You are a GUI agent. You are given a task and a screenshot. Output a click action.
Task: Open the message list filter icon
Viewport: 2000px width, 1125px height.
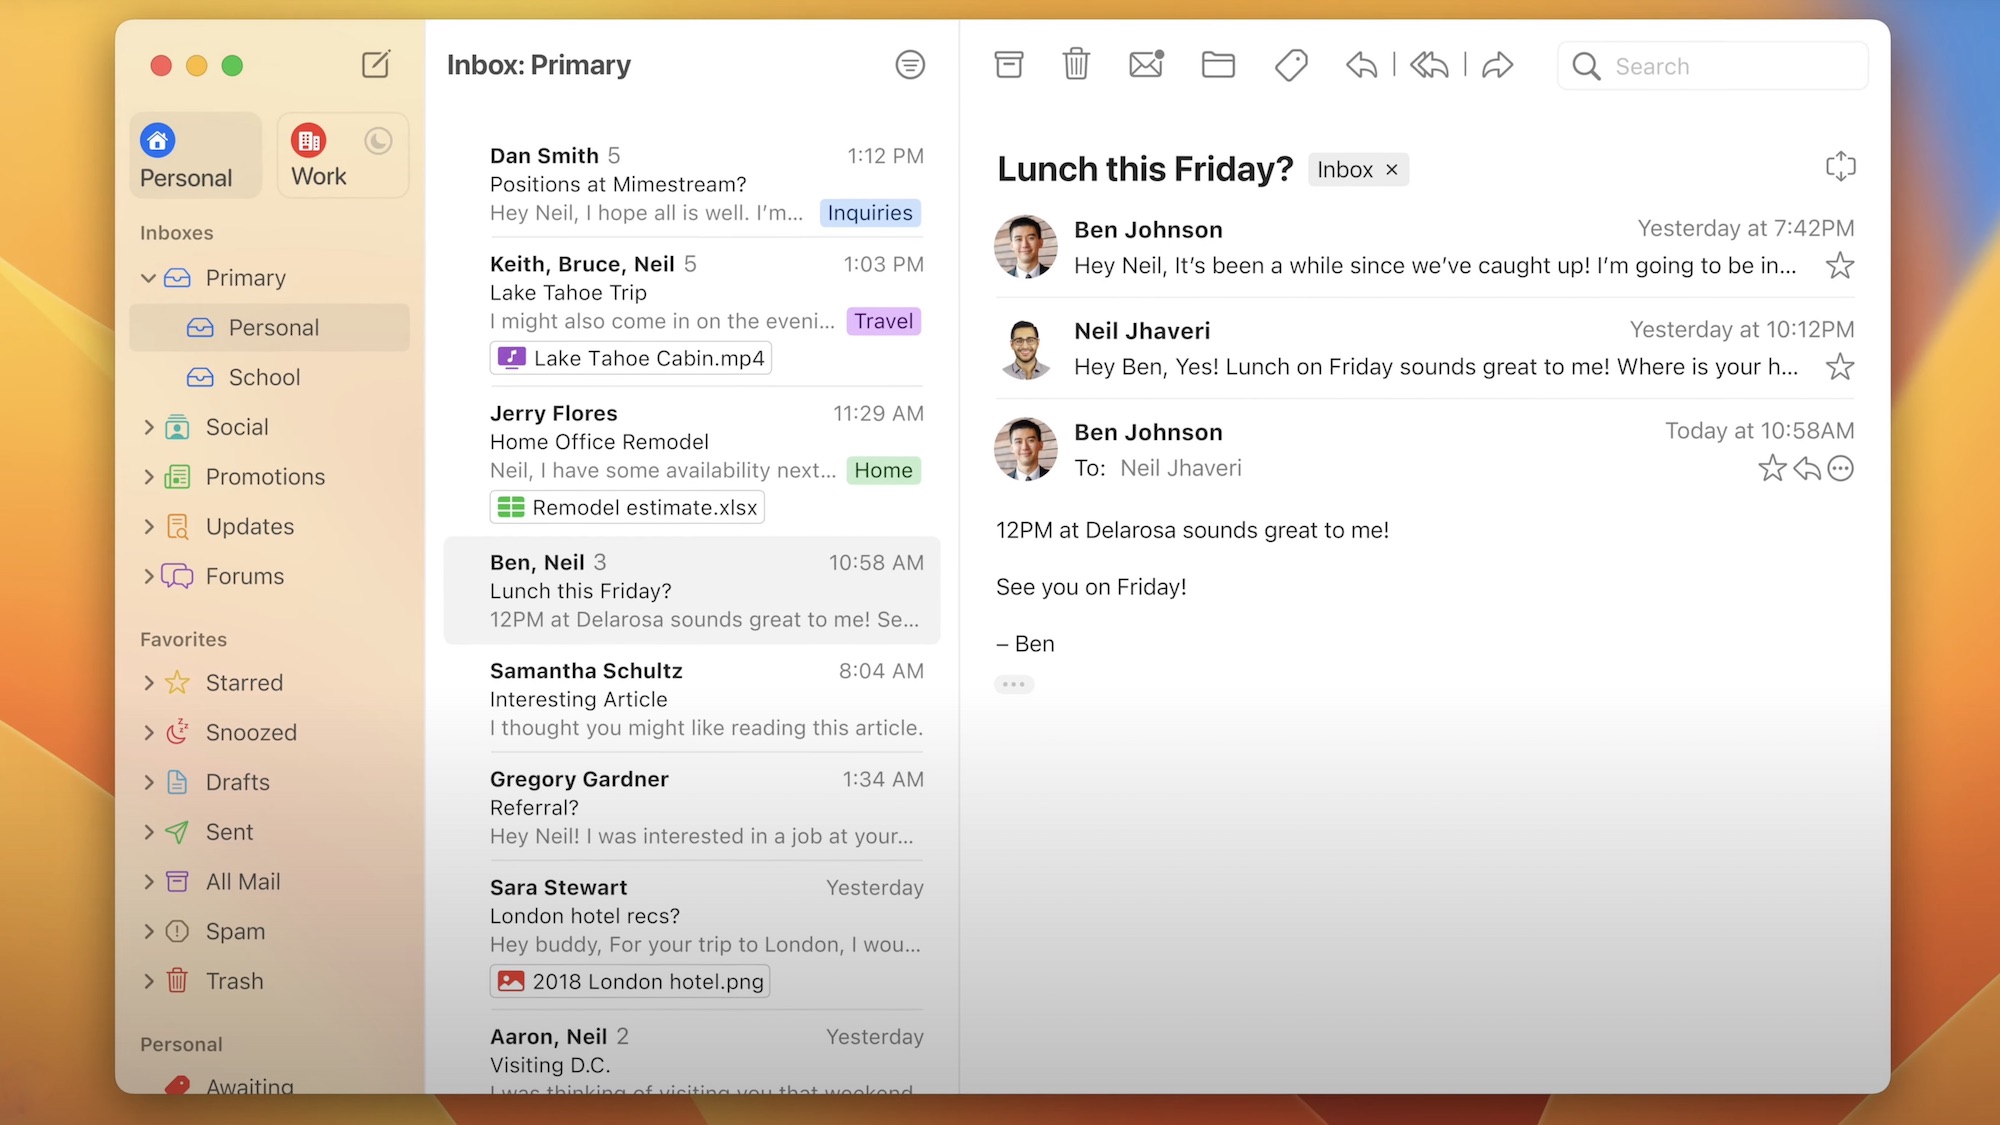[909, 65]
